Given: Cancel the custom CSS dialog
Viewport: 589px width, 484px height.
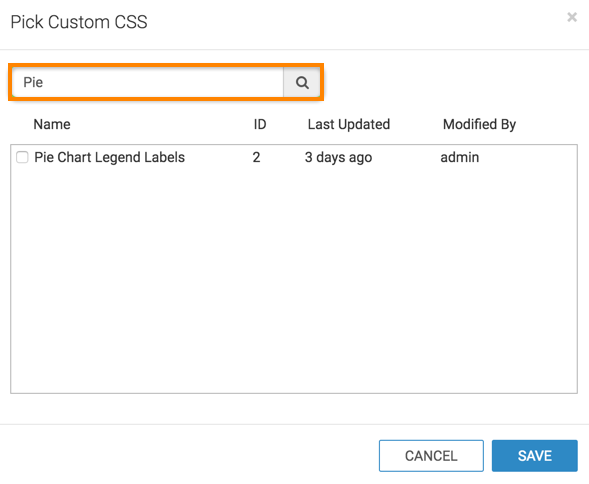Looking at the screenshot, I should 431,455.
